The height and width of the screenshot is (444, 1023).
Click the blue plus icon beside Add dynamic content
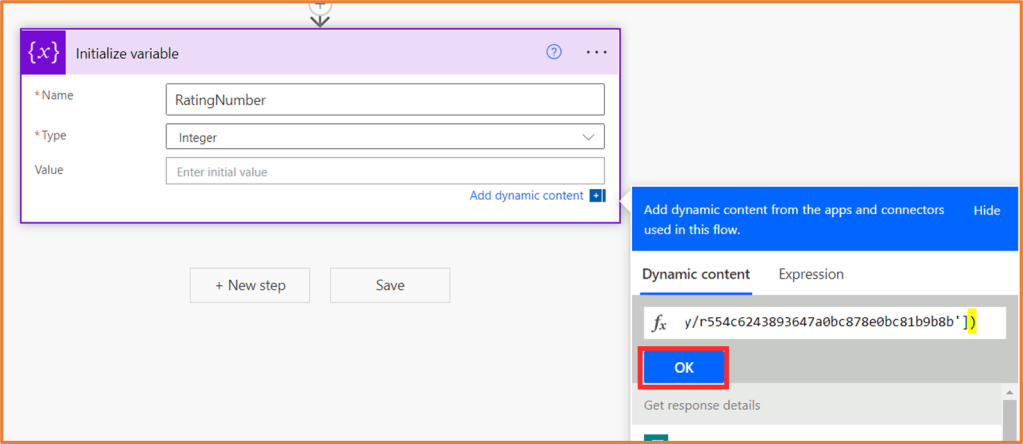point(597,196)
